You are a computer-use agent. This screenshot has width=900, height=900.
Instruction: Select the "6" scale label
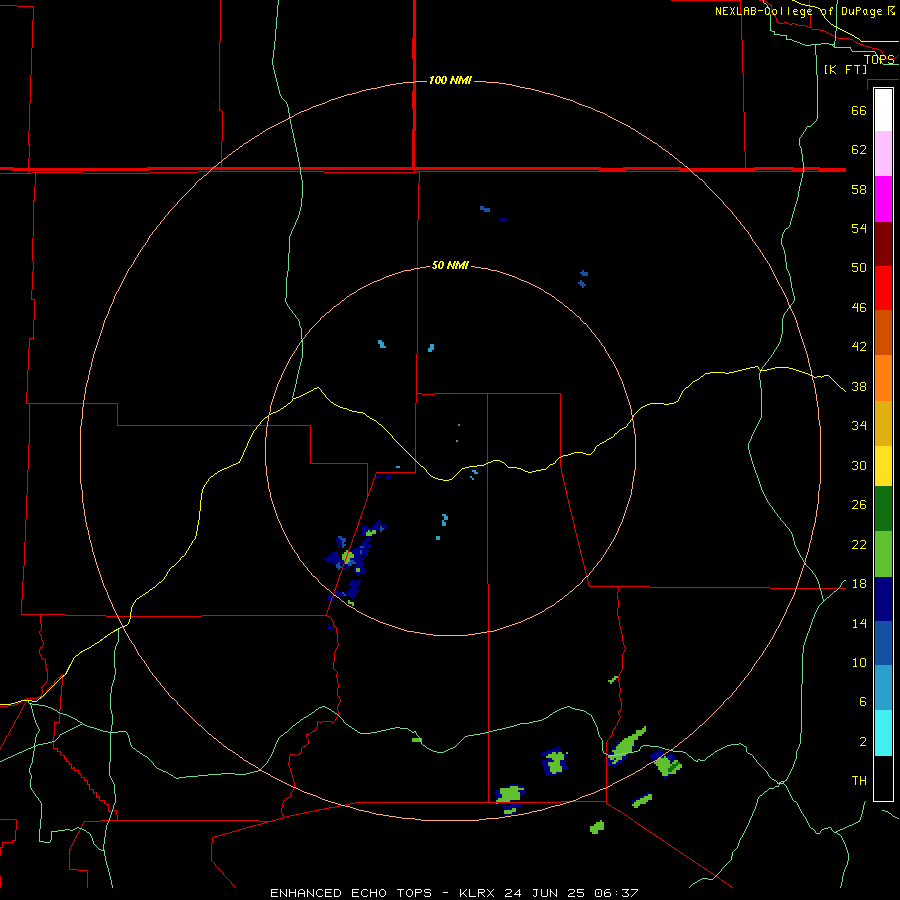click(x=862, y=701)
